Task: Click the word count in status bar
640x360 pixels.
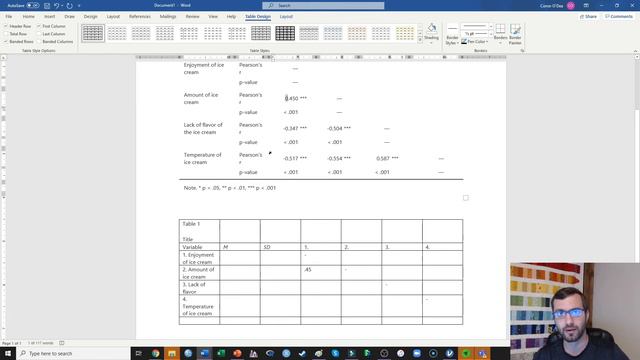Action: click(41, 343)
